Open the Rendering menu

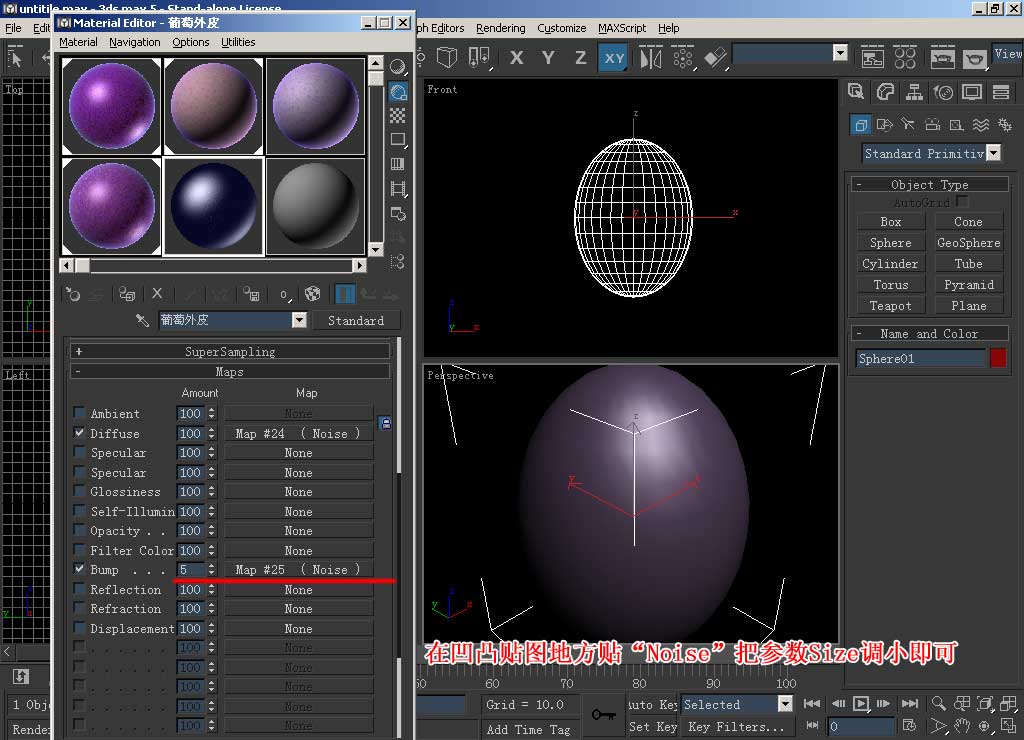tap(500, 28)
